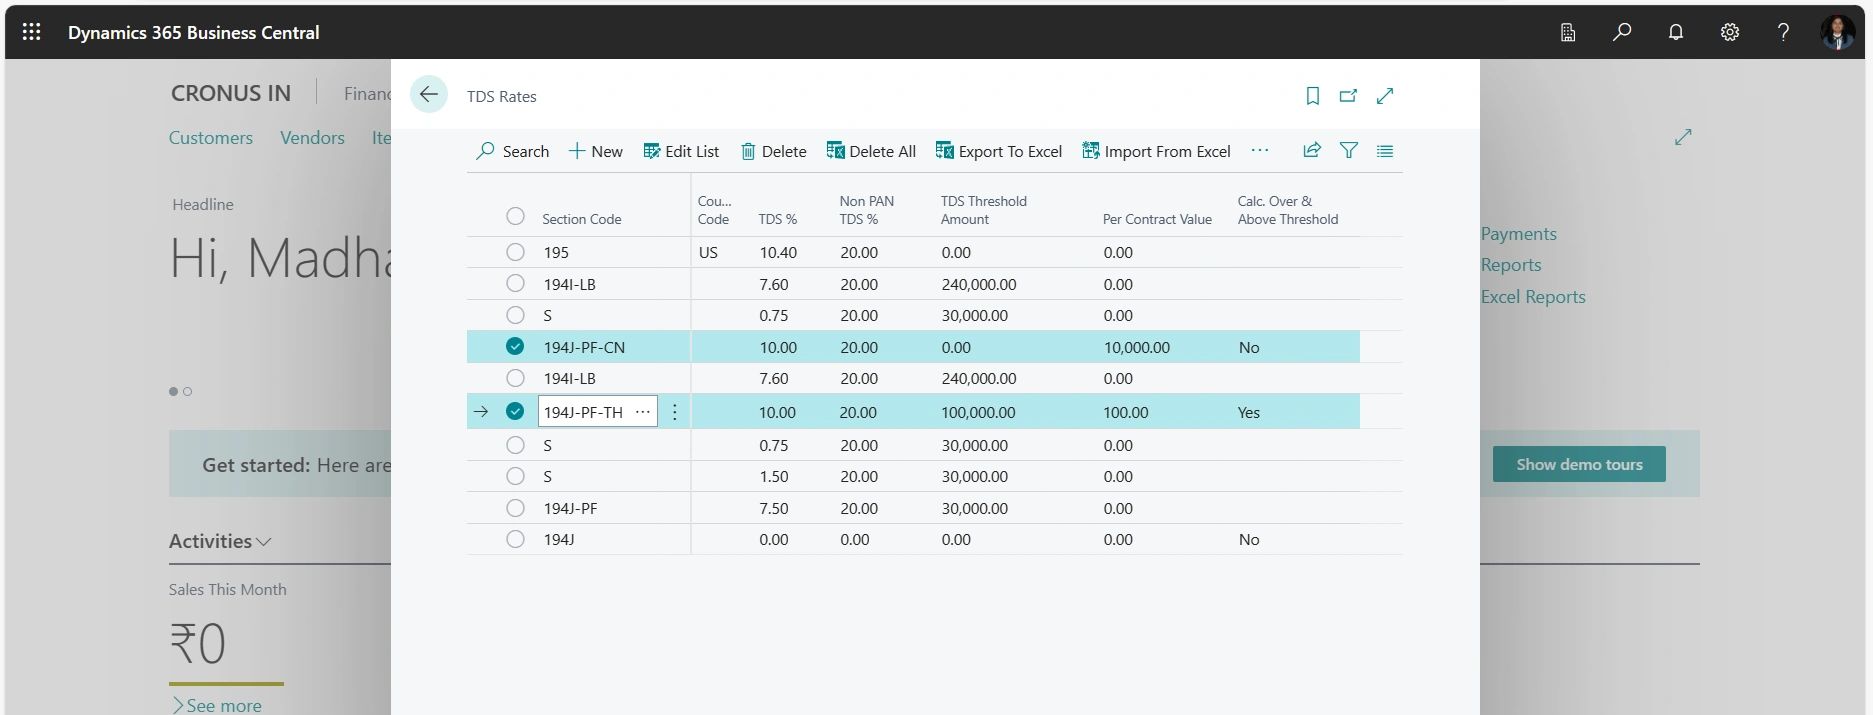Tick the select-all header row circle
This screenshot has width=1873, height=715.
(x=515, y=217)
